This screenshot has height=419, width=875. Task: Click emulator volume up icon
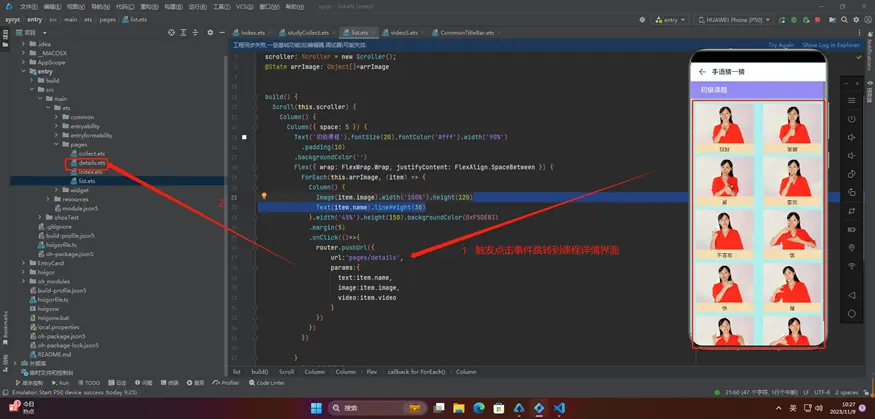point(852,137)
